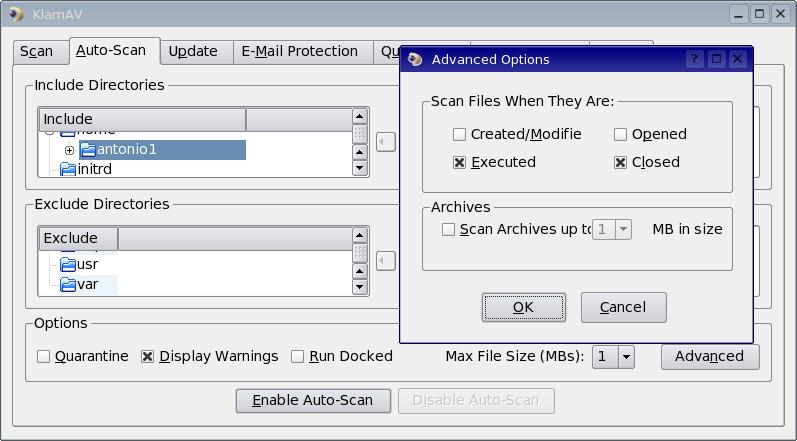
Task: Click left arrow button beside Include list
Action: [386, 142]
